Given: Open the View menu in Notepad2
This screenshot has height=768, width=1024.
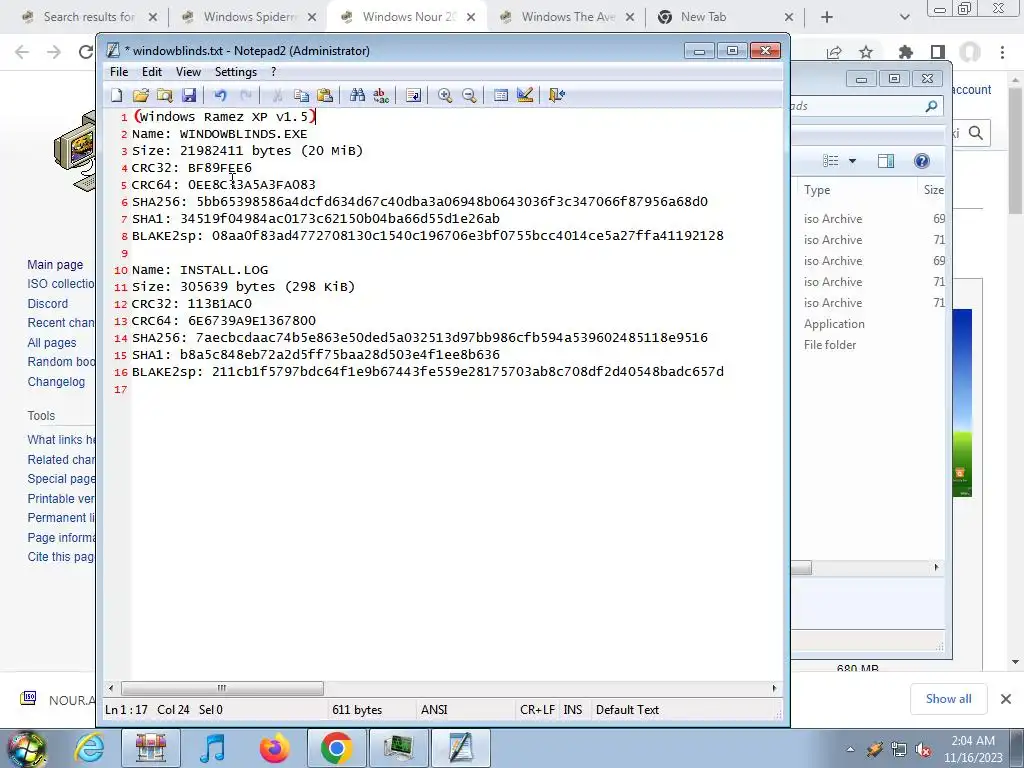Looking at the screenshot, I should click(x=188, y=72).
